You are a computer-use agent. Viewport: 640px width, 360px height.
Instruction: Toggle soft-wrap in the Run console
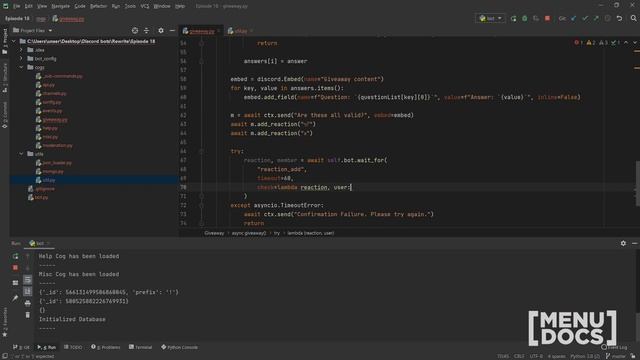27,280
